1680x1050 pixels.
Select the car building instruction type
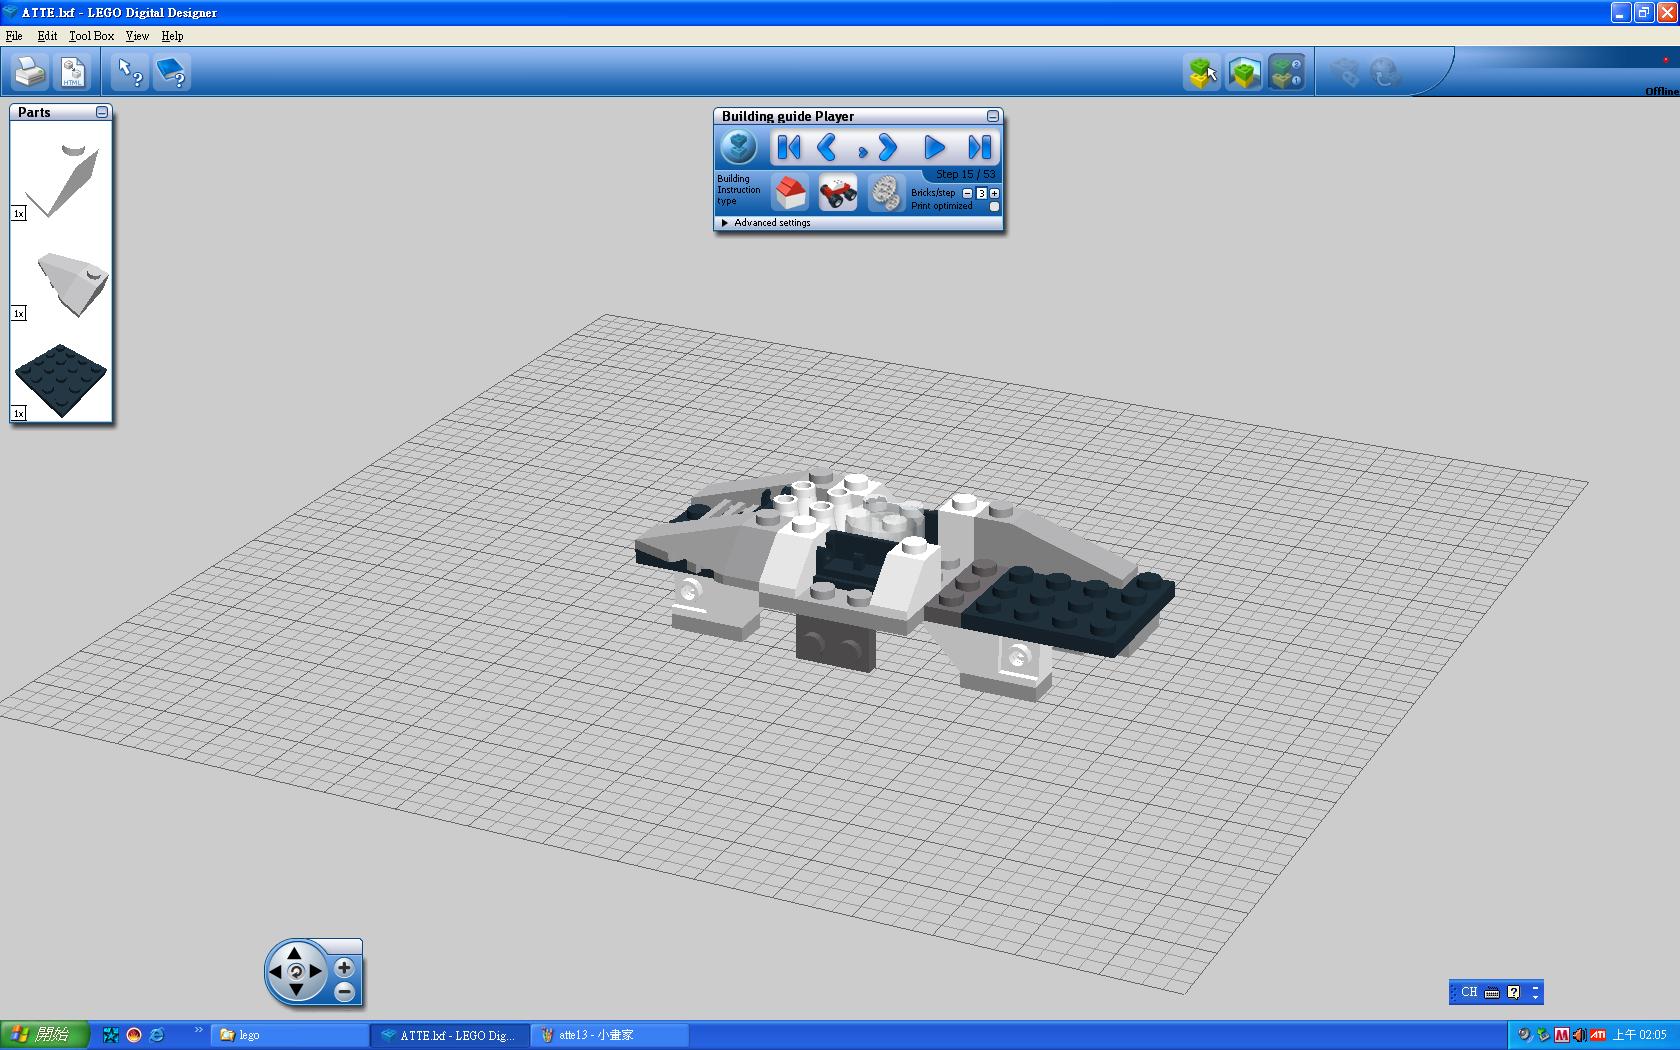tap(837, 191)
